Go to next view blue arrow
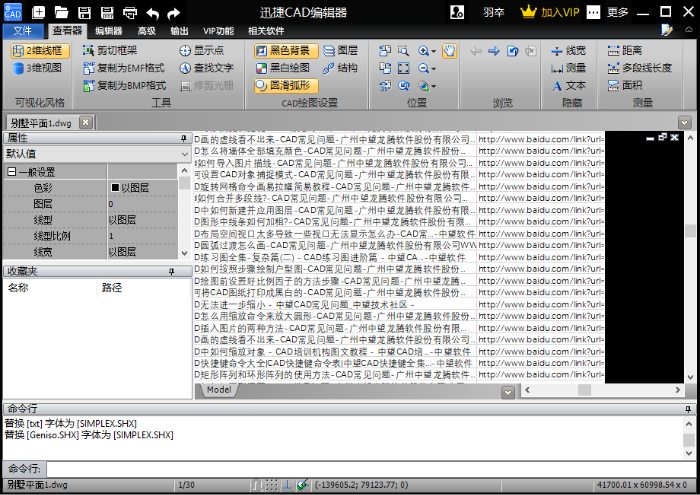The height and width of the screenshot is (495, 700). coord(494,51)
